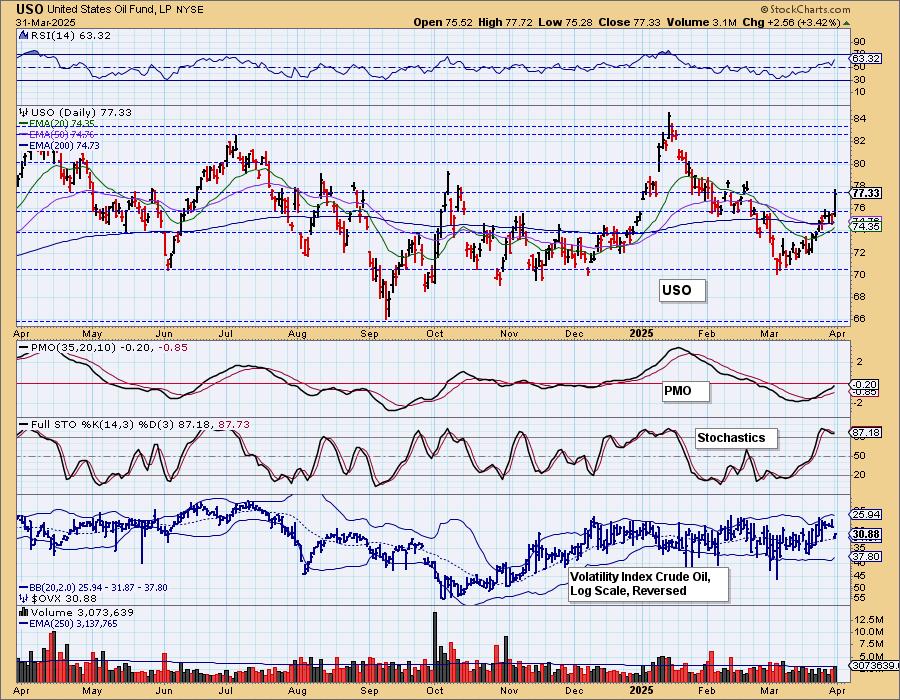Click the 80 price axis label
The height and width of the screenshot is (700, 900).
click(x=860, y=164)
